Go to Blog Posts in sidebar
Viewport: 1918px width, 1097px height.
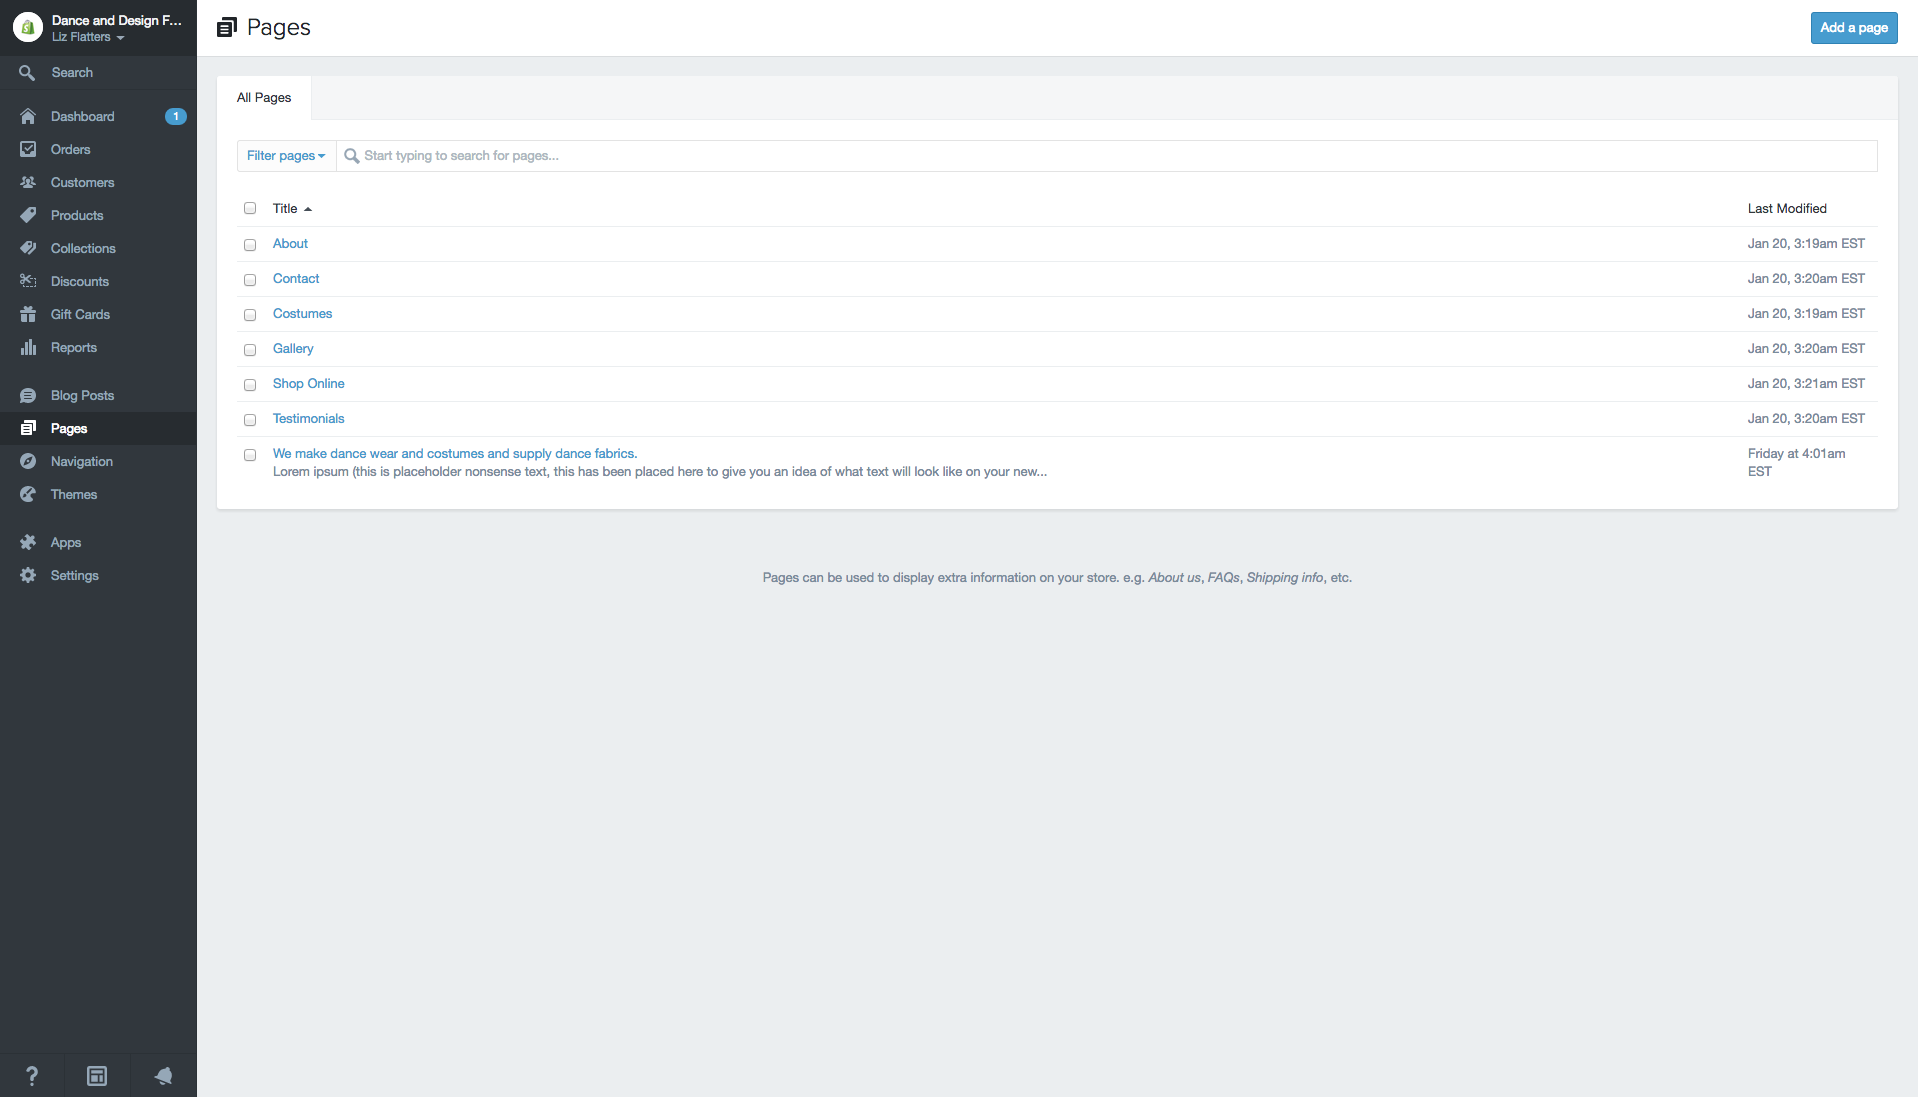coord(82,395)
